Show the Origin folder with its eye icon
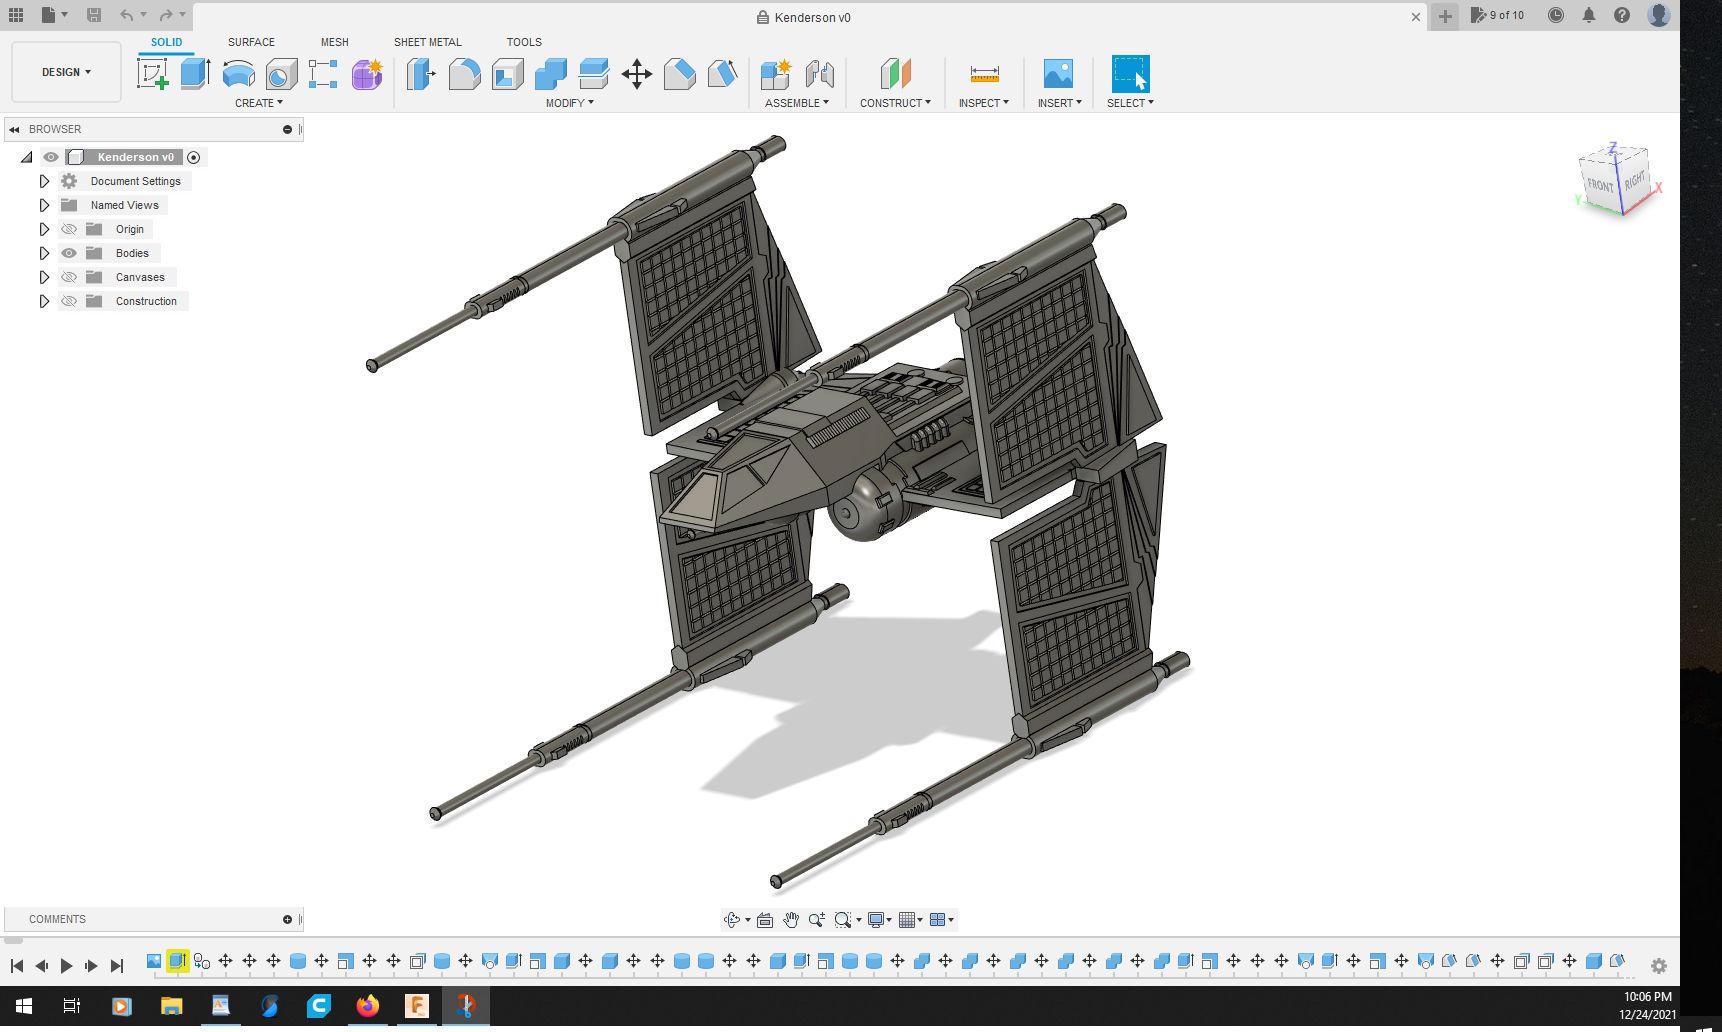The width and height of the screenshot is (1722, 1032). [69, 229]
